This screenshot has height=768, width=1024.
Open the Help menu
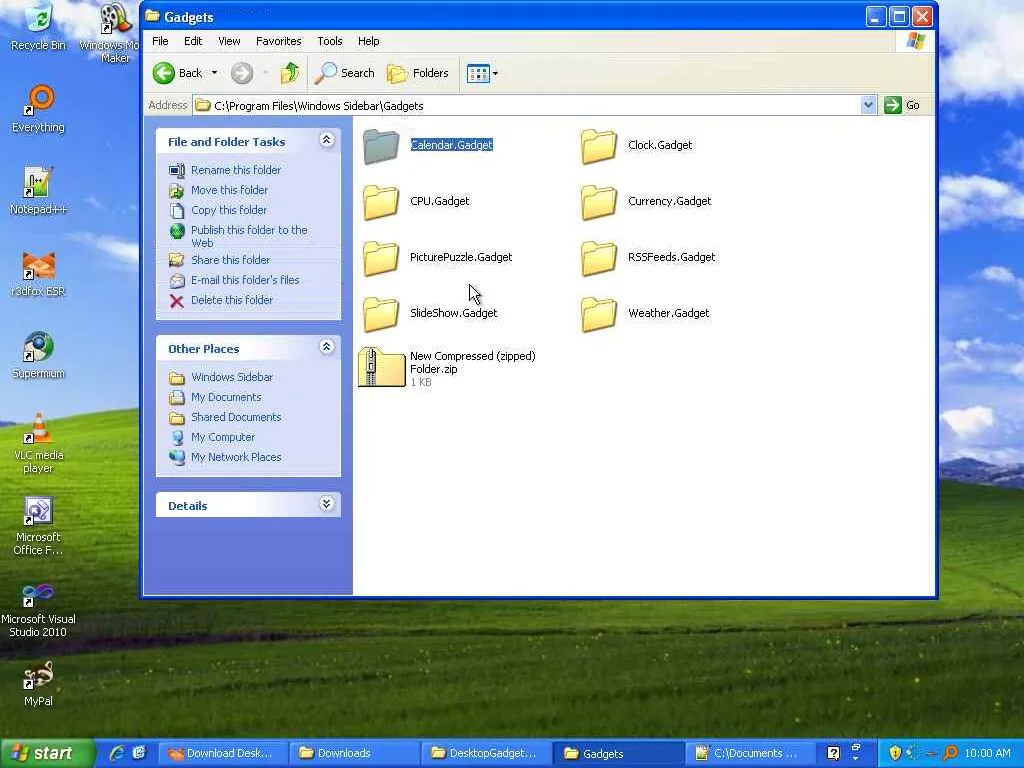coord(368,41)
